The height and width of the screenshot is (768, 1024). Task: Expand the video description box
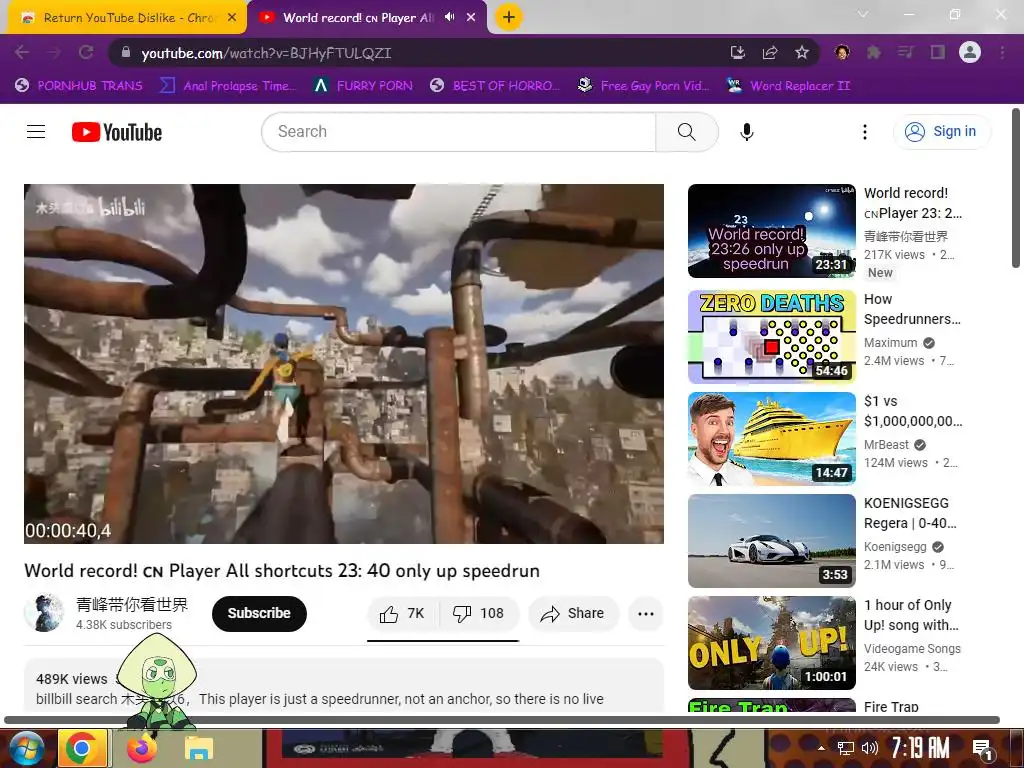(344, 685)
